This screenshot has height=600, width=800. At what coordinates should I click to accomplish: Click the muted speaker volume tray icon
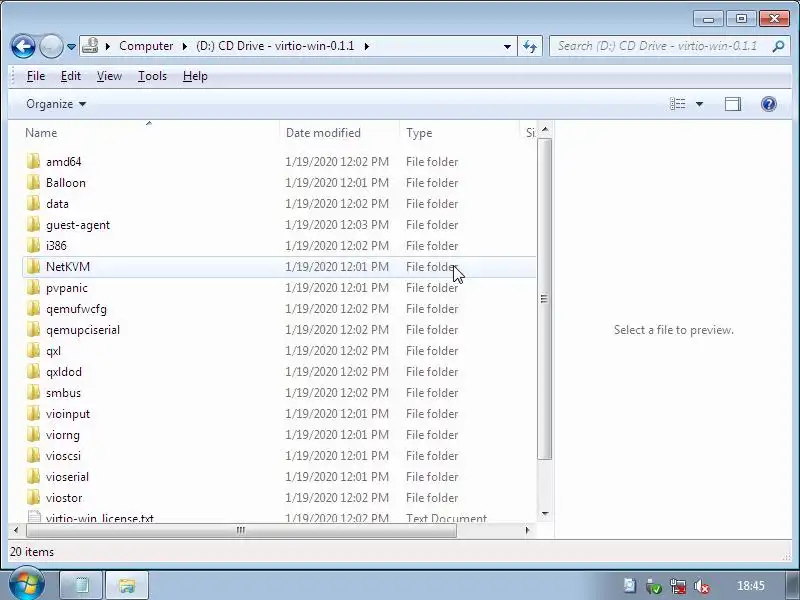[x=702, y=586]
